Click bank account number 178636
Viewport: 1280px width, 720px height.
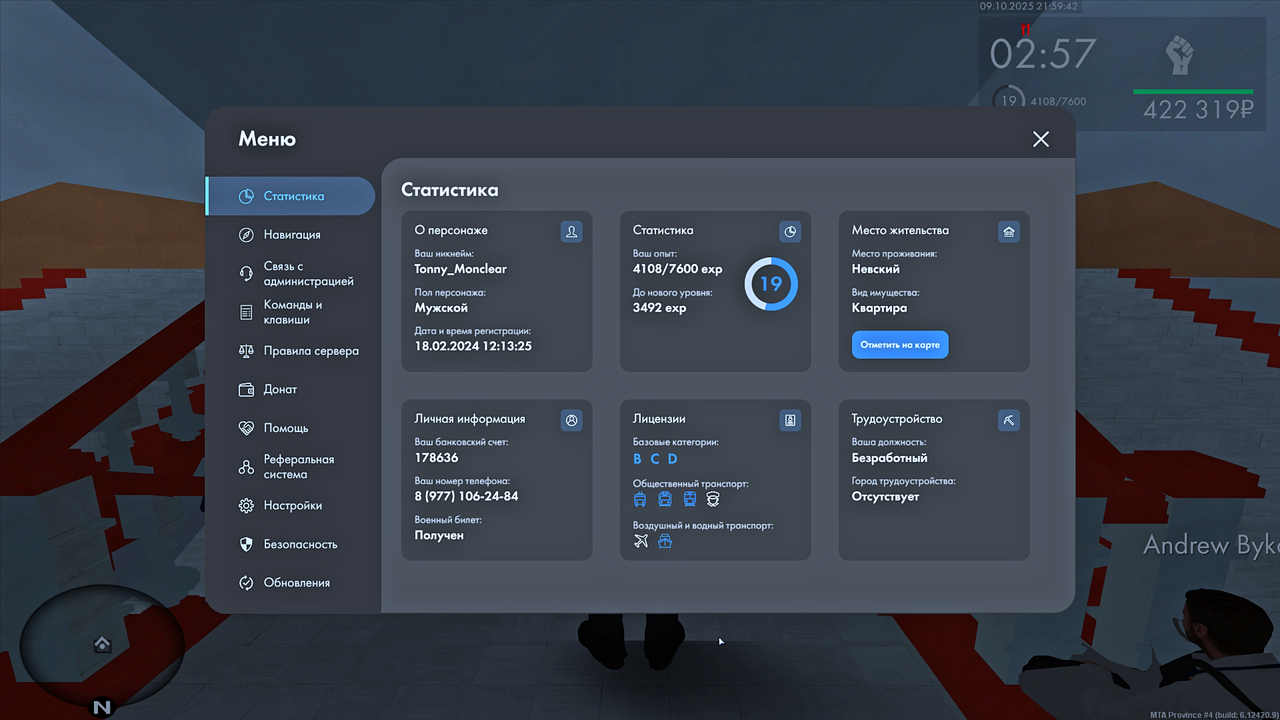pos(437,458)
